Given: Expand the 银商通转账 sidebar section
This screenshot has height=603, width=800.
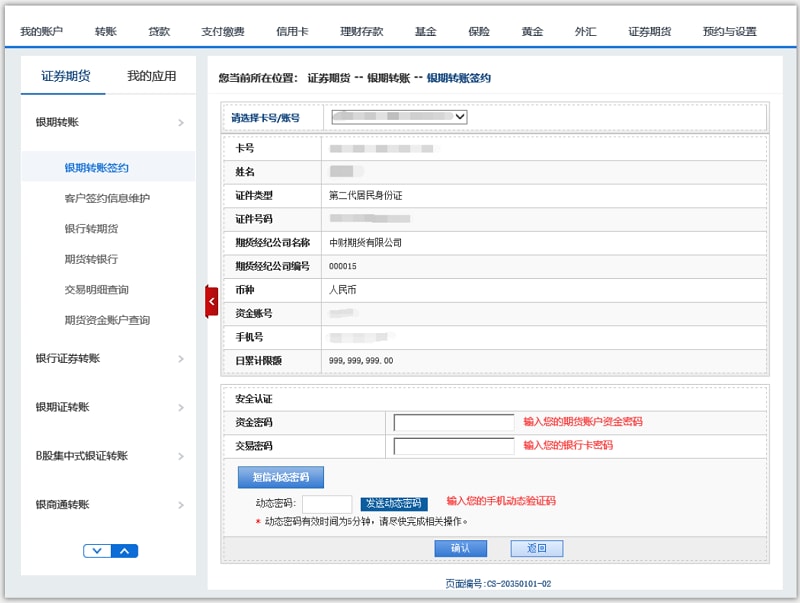Looking at the screenshot, I should pos(180,505).
